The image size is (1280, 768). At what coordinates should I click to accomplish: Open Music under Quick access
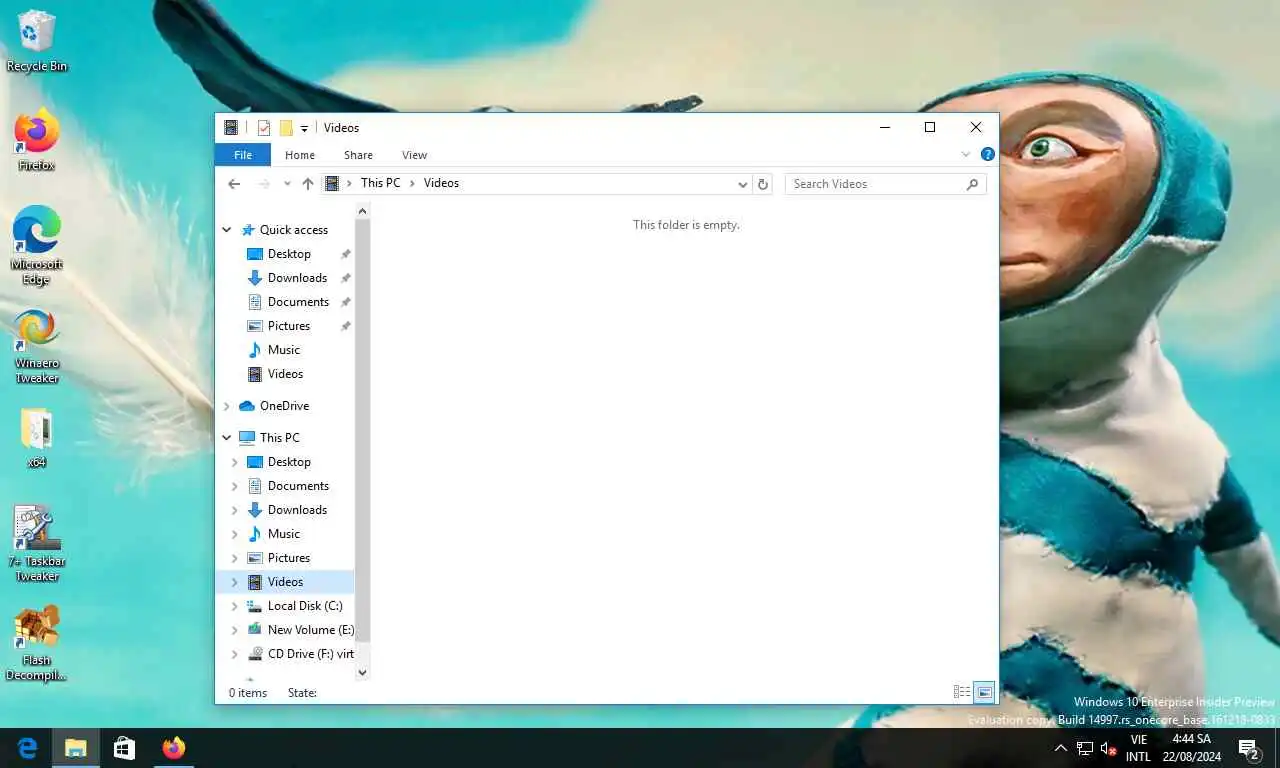tap(284, 350)
